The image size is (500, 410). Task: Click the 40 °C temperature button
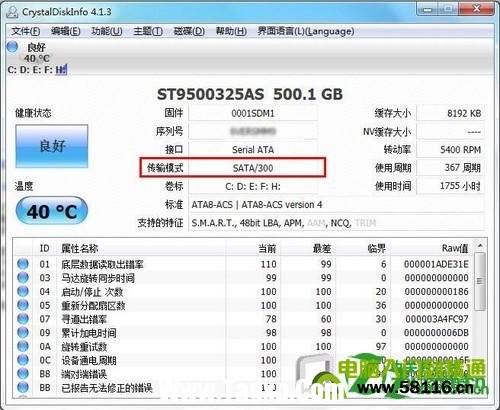click(x=52, y=211)
